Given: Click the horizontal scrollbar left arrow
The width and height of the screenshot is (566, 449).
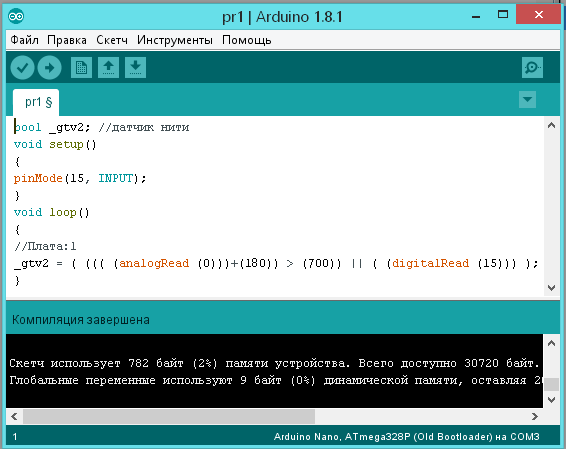Looking at the screenshot, I should pos(14,417).
